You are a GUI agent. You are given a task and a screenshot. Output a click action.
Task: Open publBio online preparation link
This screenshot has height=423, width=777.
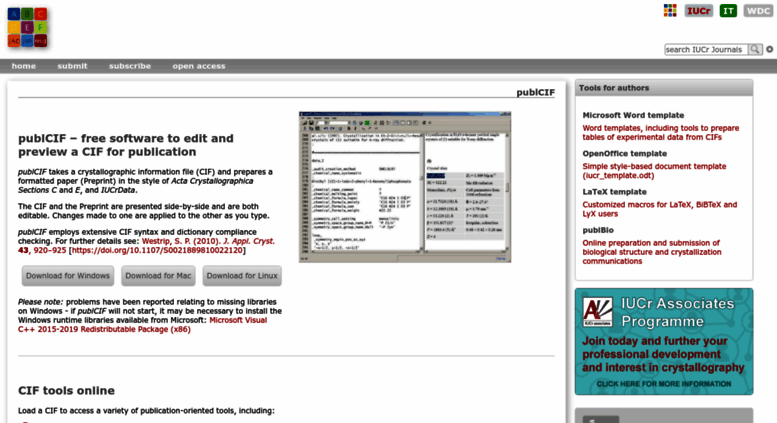(x=652, y=252)
